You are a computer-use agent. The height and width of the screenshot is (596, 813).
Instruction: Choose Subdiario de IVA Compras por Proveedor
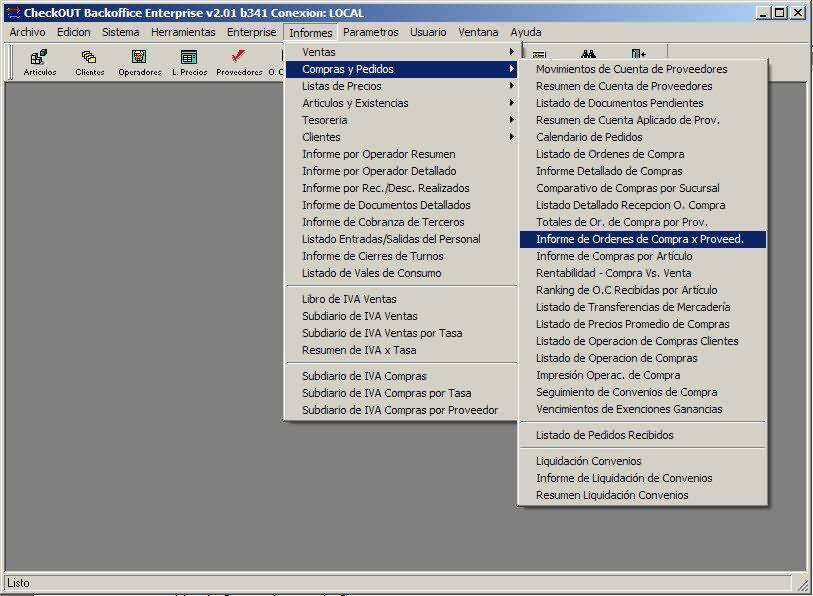401,410
